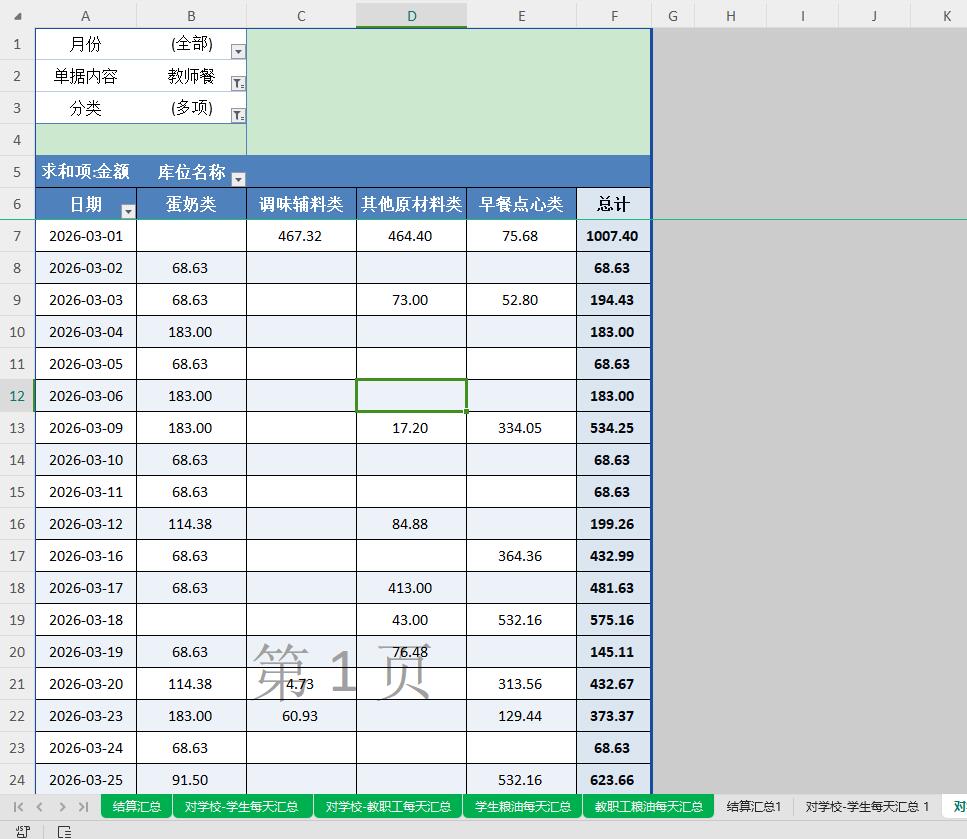967x839 pixels.
Task: Click the total cell 534.25
Action: point(614,428)
